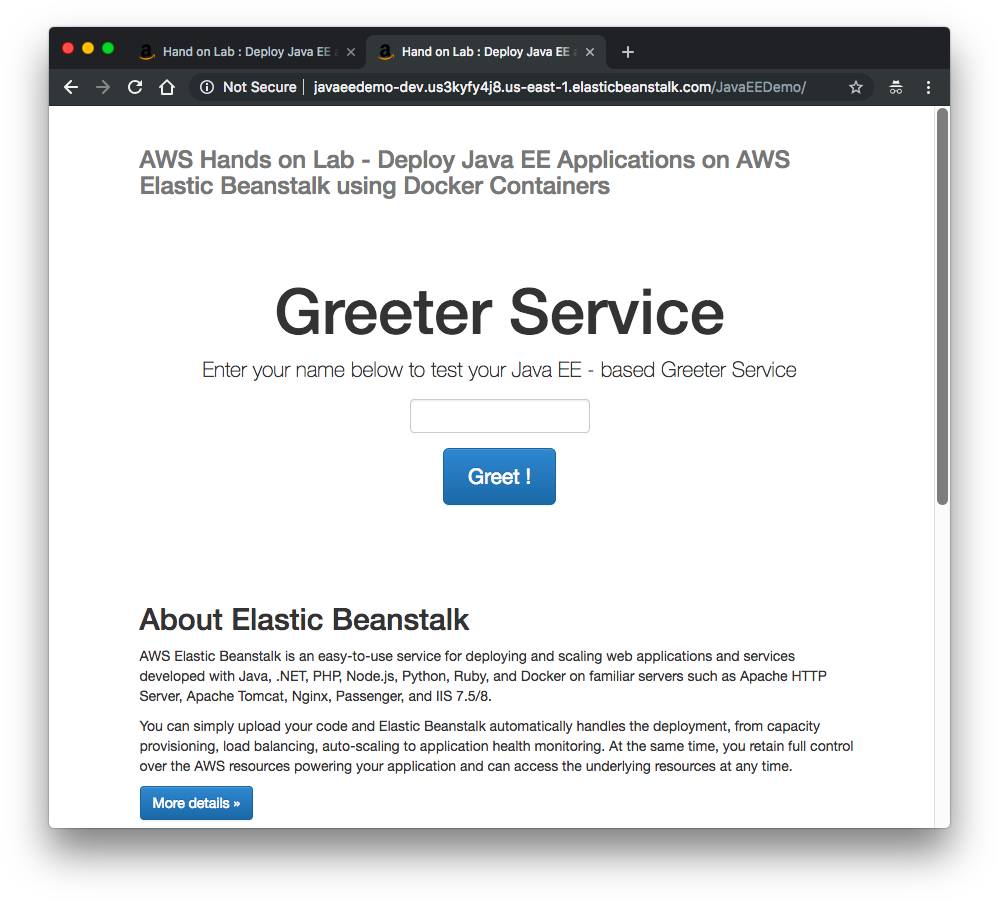Click the Greet ! button

500,477
